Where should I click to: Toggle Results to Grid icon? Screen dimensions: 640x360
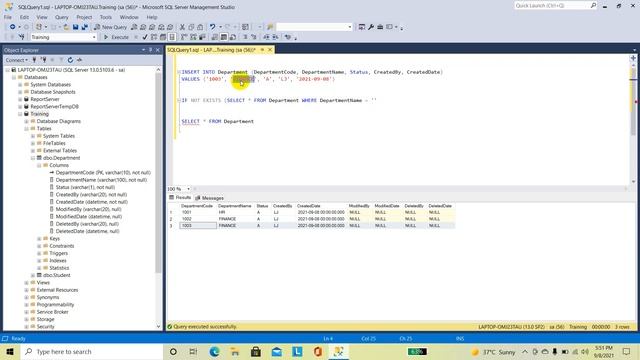[224, 37]
